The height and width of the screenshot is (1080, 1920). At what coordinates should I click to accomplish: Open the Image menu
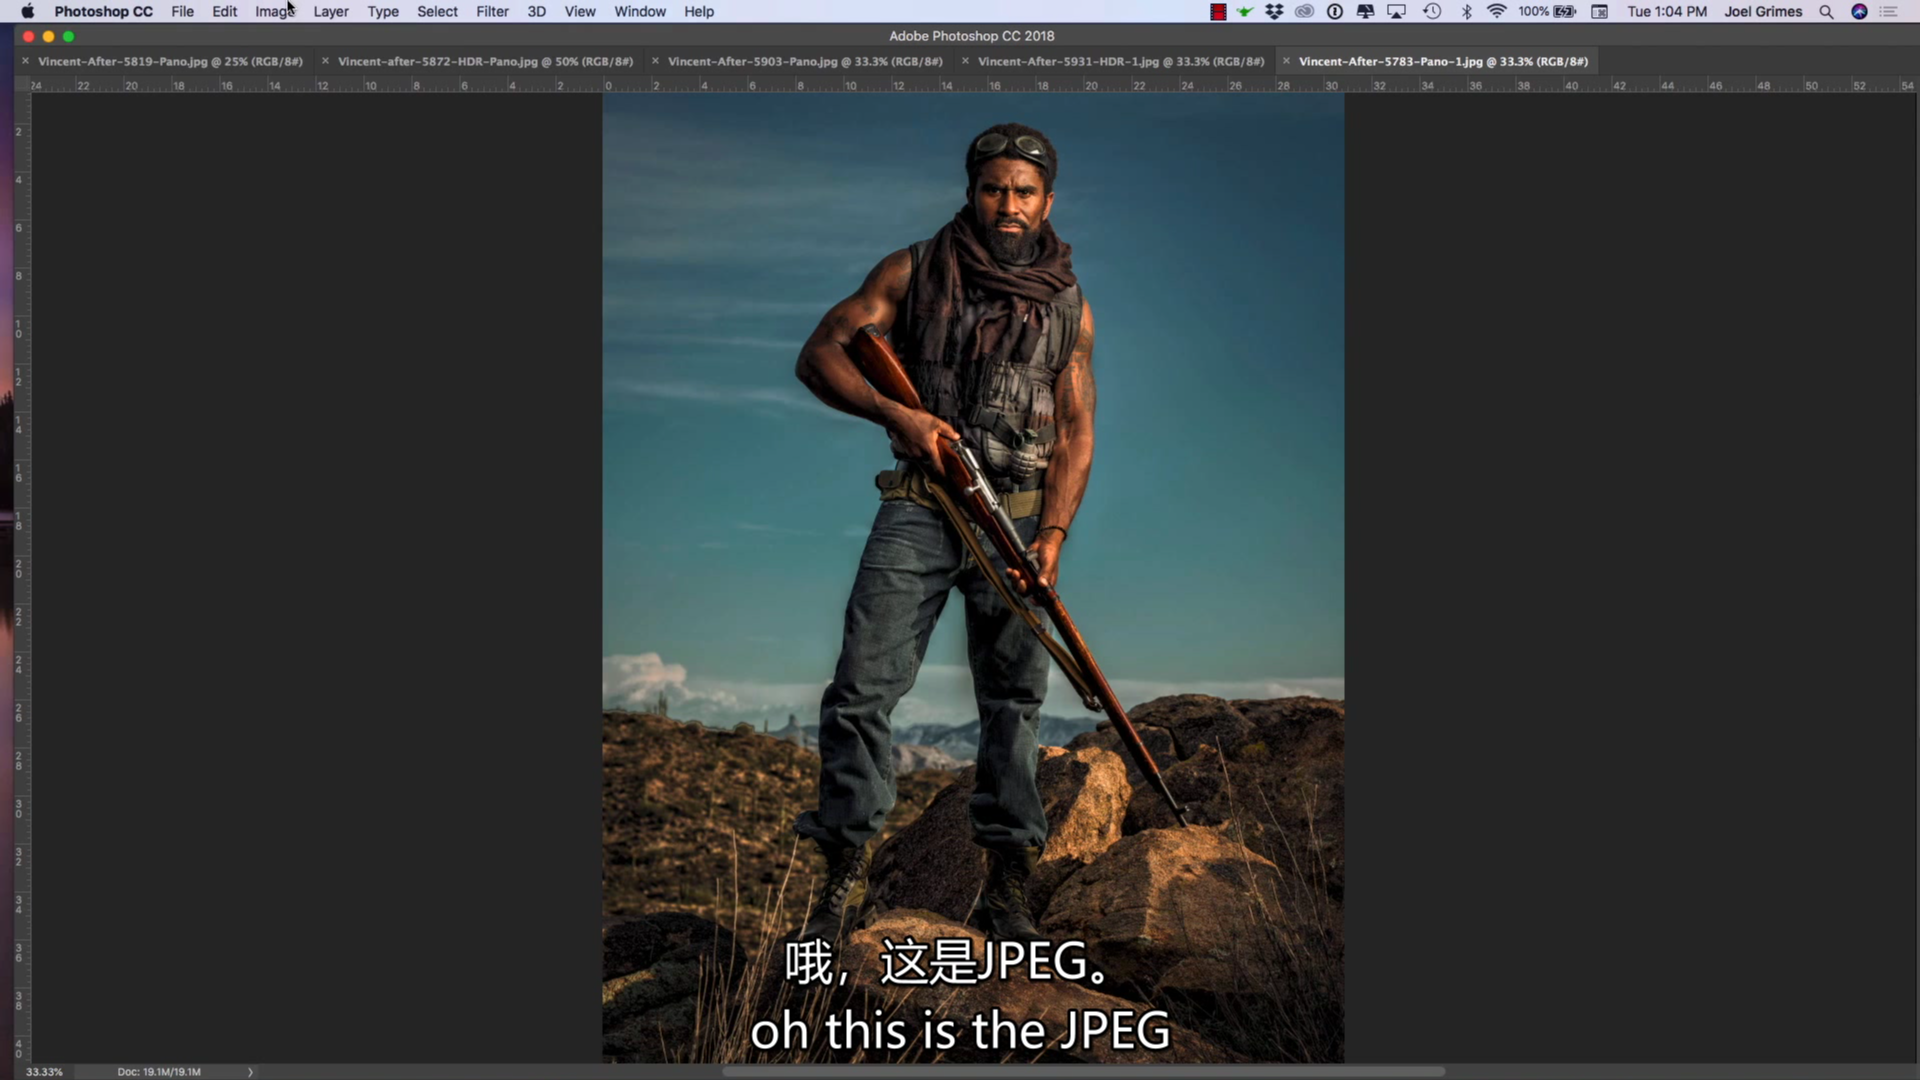274,12
